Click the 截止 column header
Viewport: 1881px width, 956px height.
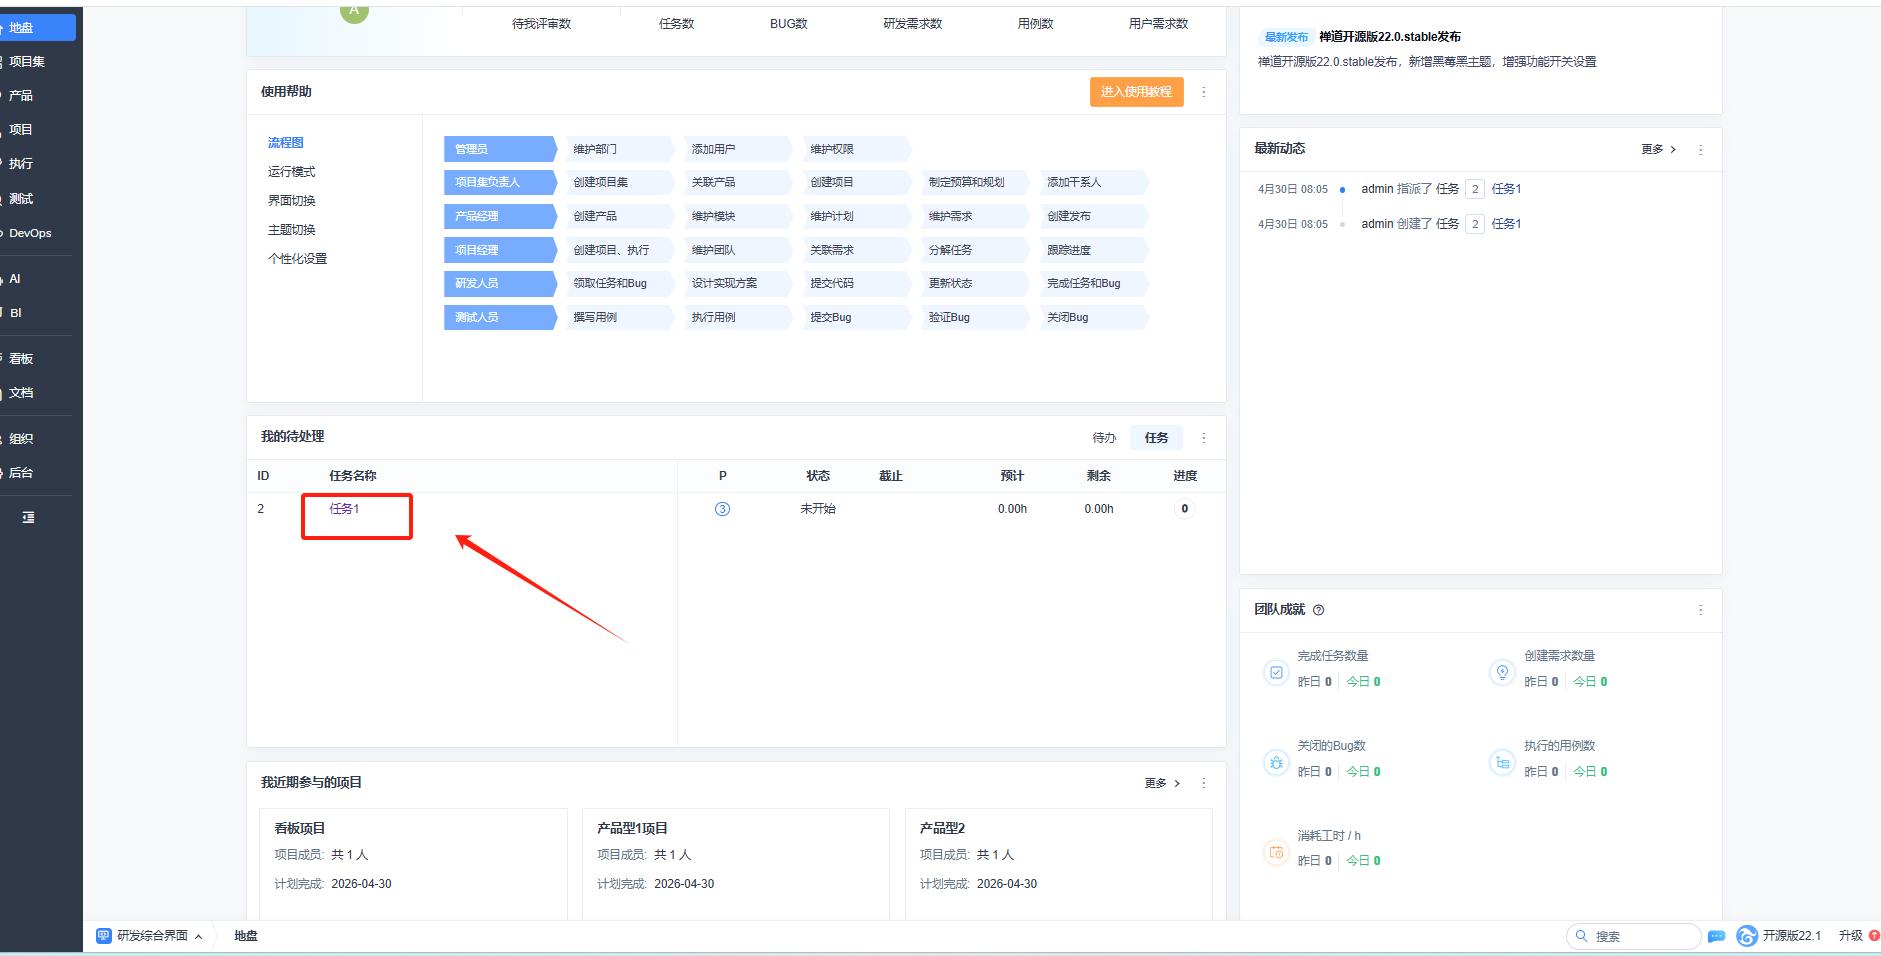coord(891,476)
